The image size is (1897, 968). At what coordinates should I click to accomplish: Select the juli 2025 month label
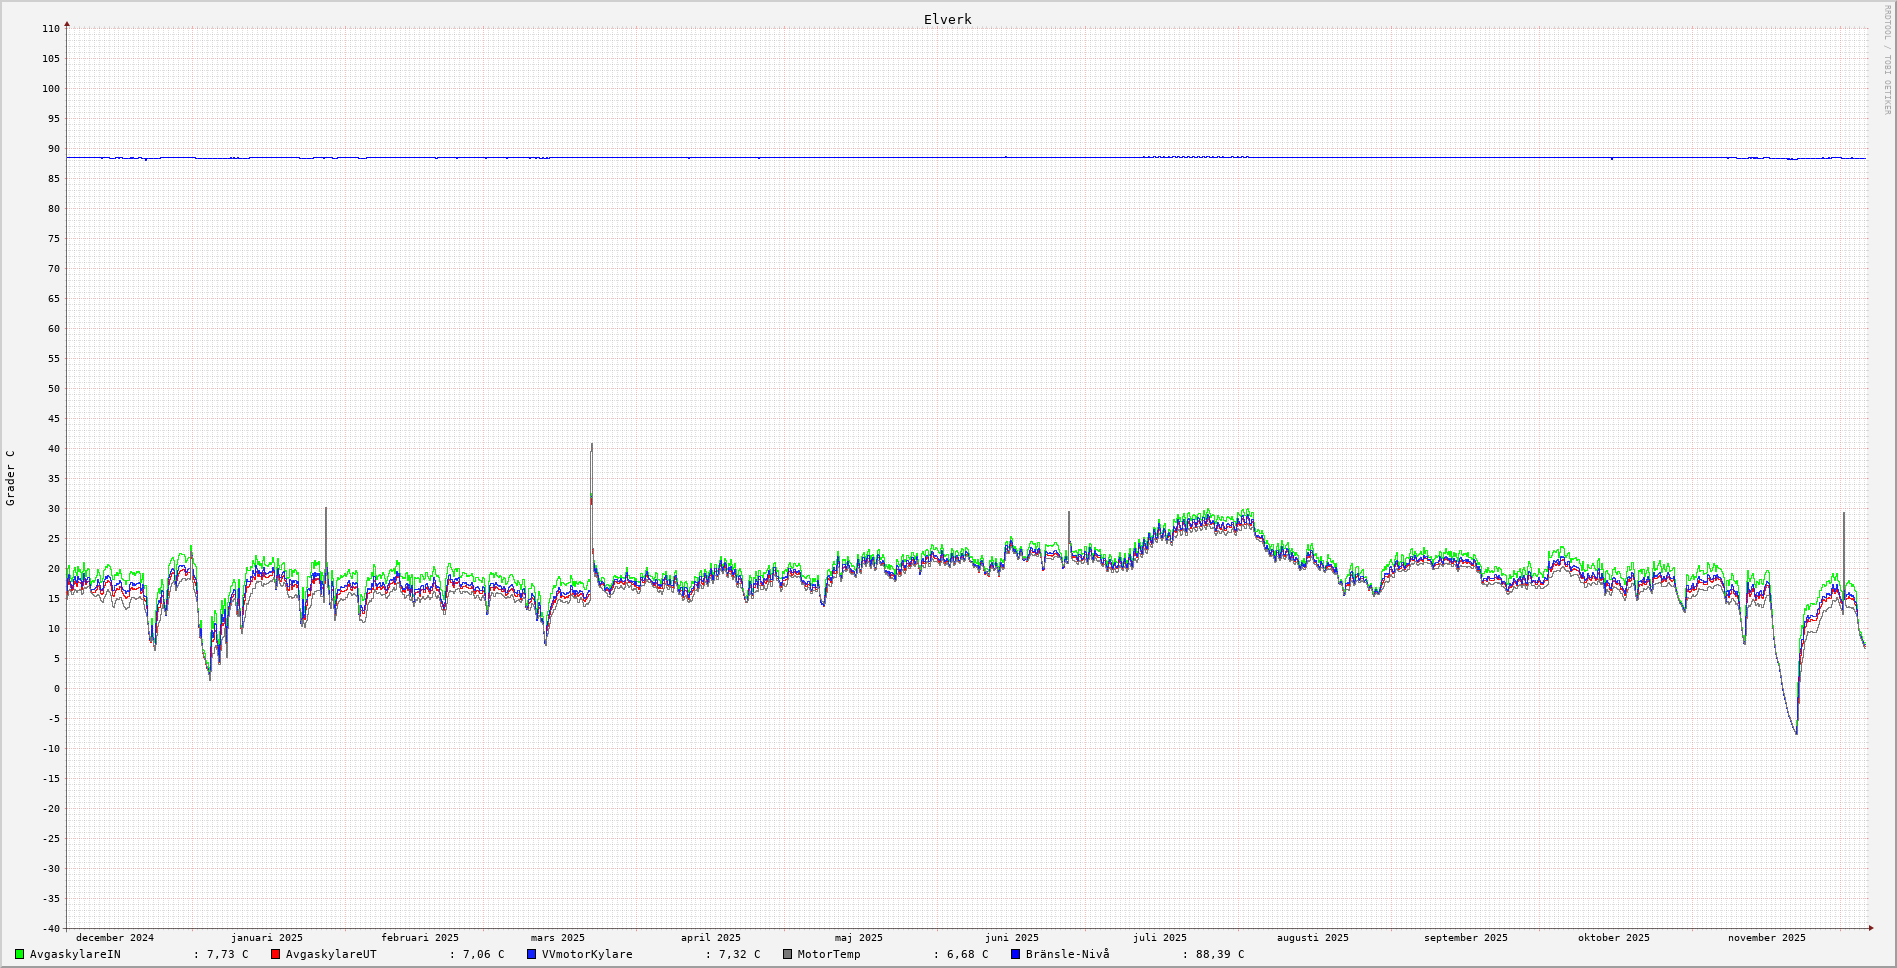click(1159, 938)
